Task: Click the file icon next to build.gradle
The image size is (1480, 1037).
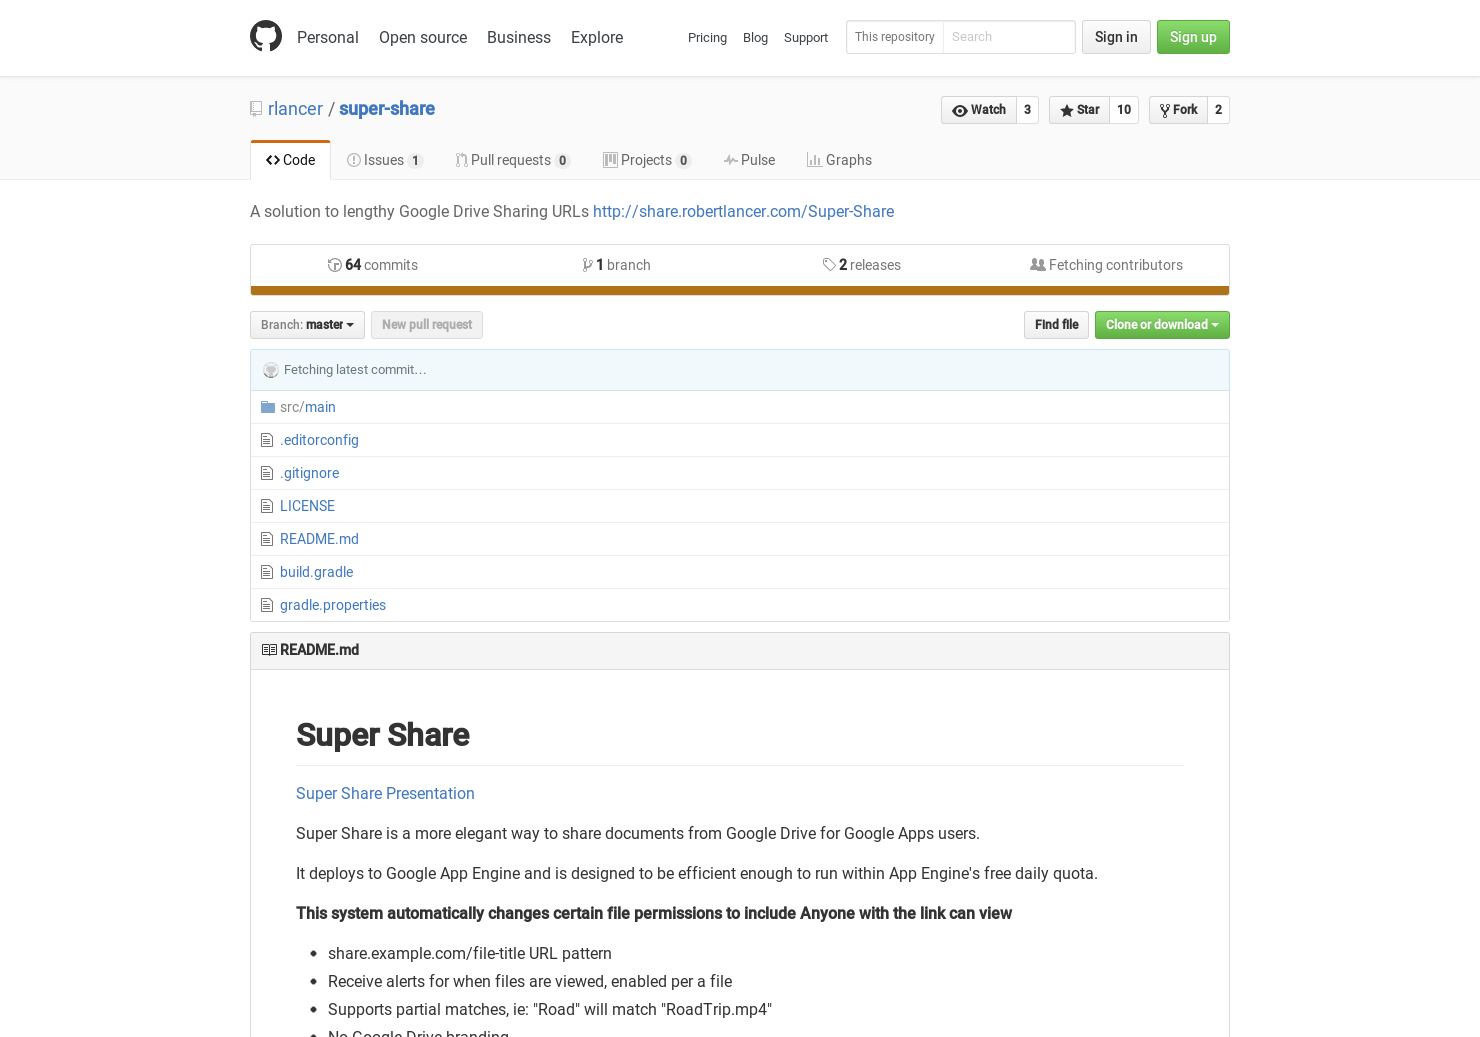Action: (267, 572)
